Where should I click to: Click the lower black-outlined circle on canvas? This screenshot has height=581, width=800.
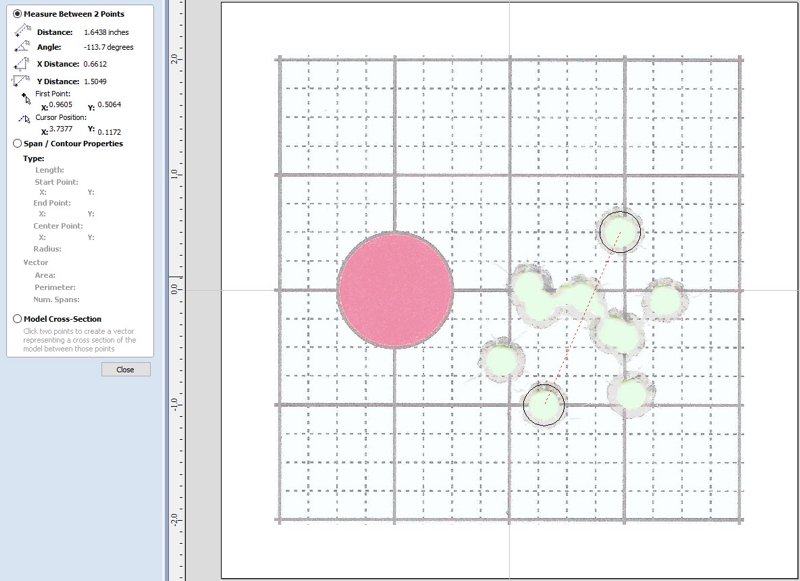pyautogui.click(x=544, y=405)
